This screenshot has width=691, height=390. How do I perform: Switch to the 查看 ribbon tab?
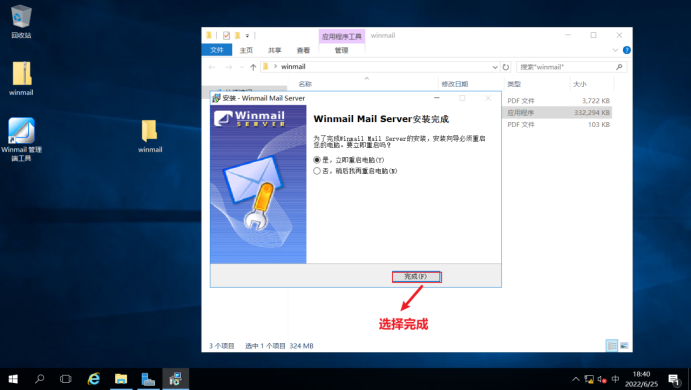(303, 50)
